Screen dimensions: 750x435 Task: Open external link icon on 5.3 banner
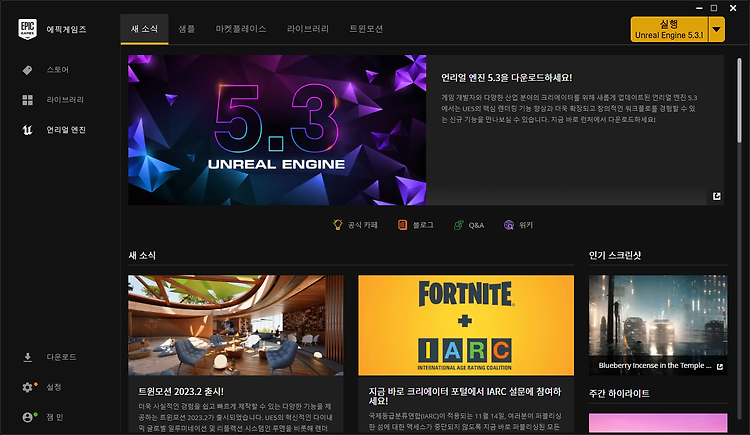716,196
